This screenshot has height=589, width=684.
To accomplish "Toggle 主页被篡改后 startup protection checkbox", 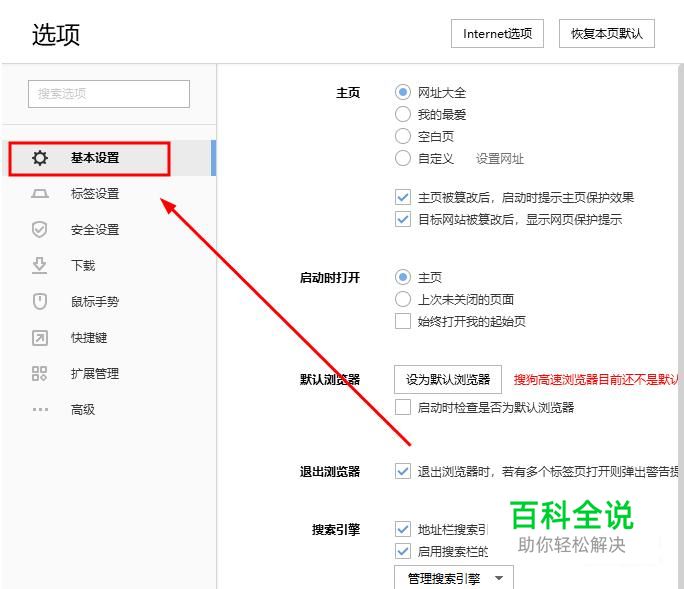I will pyautogui.click(x=403, y=197).
